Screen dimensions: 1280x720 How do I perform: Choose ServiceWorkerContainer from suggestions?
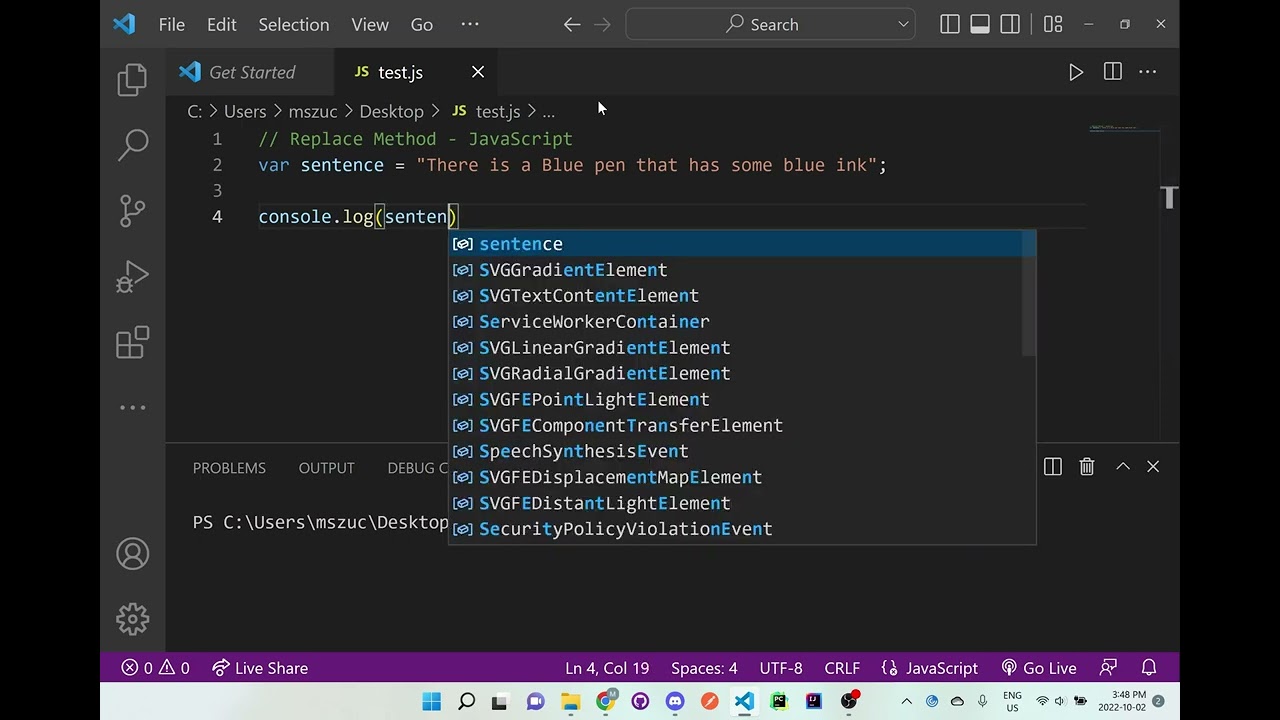[742, 322]
